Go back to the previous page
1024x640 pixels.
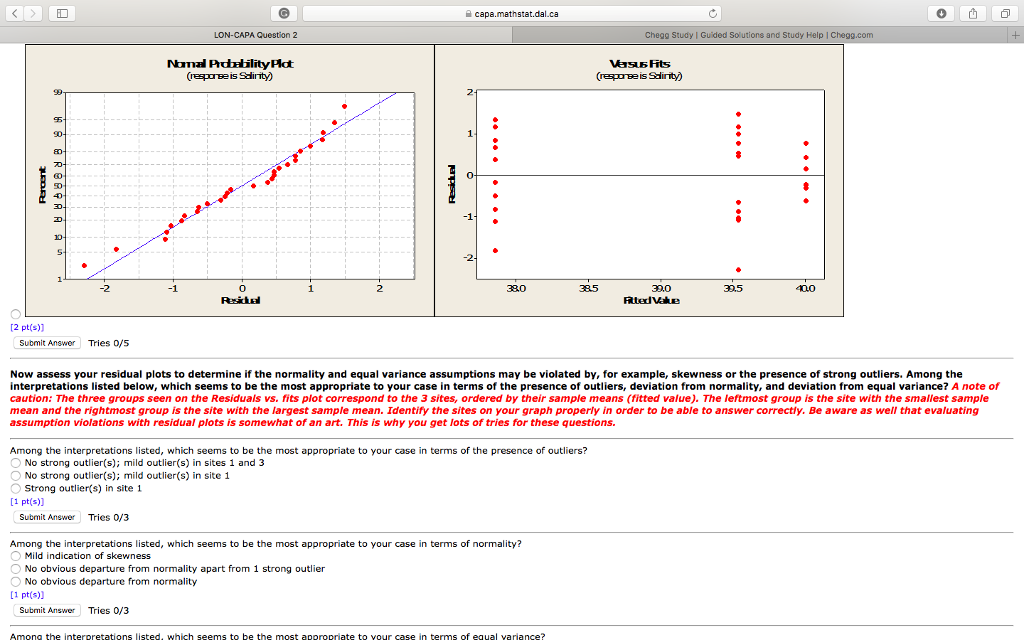pos(13,13)
